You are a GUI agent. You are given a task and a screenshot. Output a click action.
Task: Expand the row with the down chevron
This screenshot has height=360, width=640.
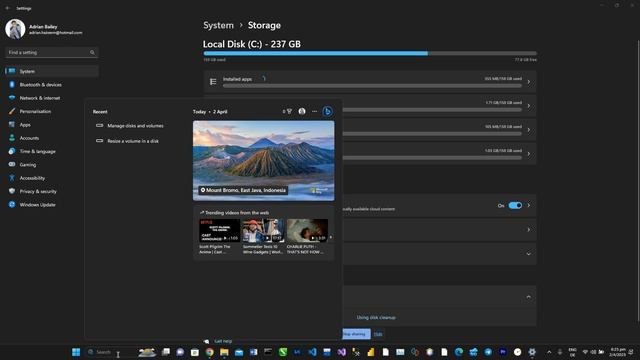[x=529, y=254]
